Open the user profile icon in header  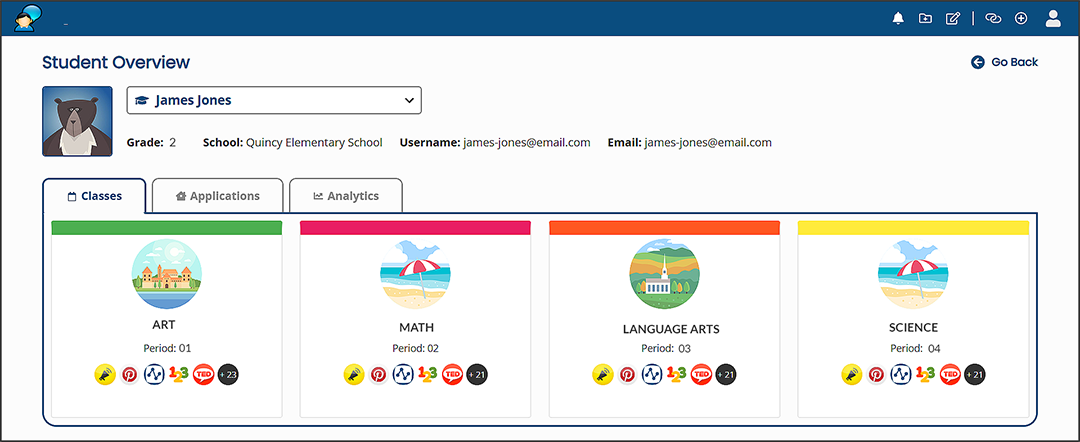1053,19
